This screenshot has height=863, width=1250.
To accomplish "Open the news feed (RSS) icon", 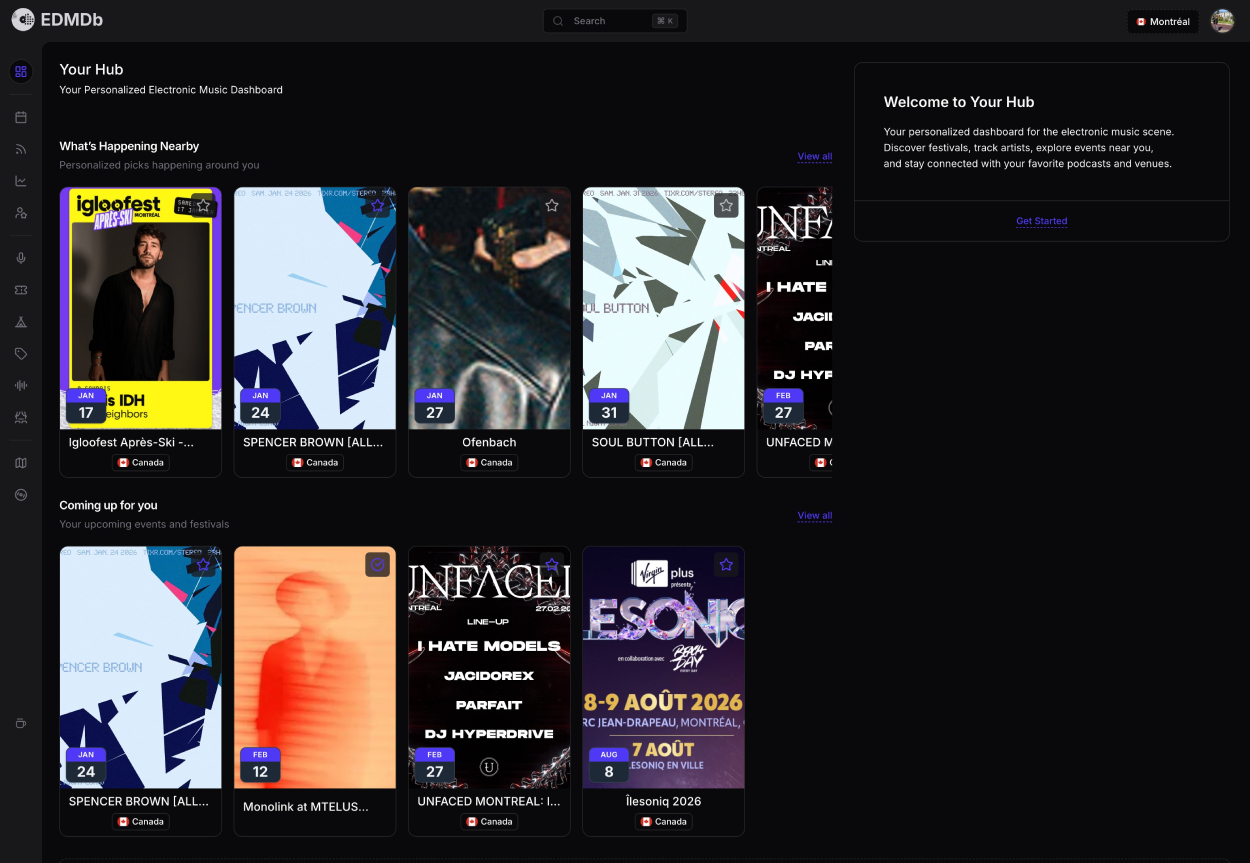I will click(20, 149).
